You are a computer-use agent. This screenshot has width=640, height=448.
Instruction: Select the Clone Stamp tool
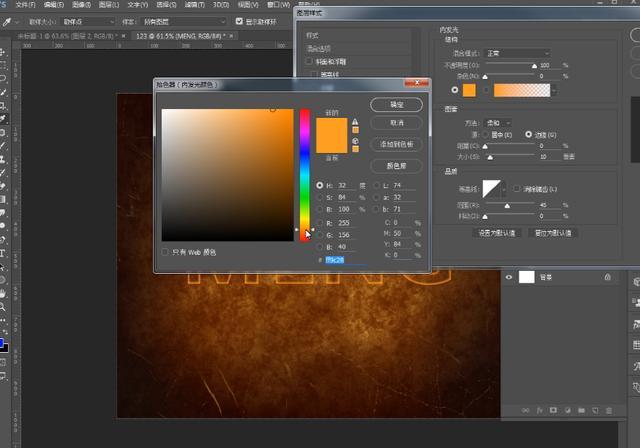click(3, 159)
